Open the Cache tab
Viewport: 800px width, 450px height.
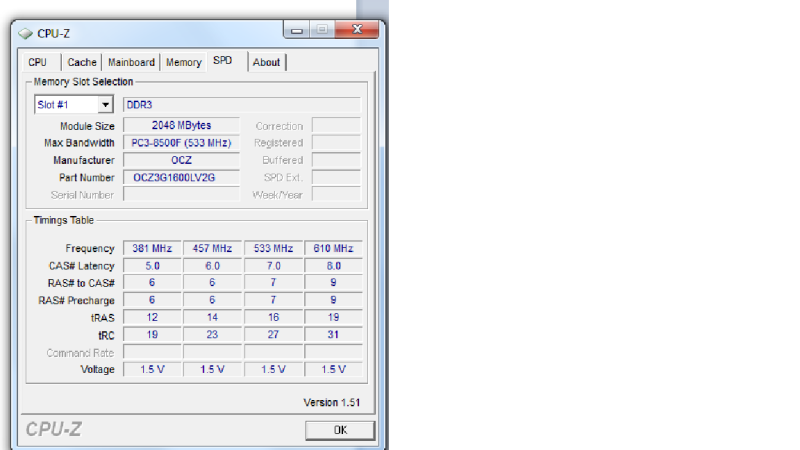[82, 62]
